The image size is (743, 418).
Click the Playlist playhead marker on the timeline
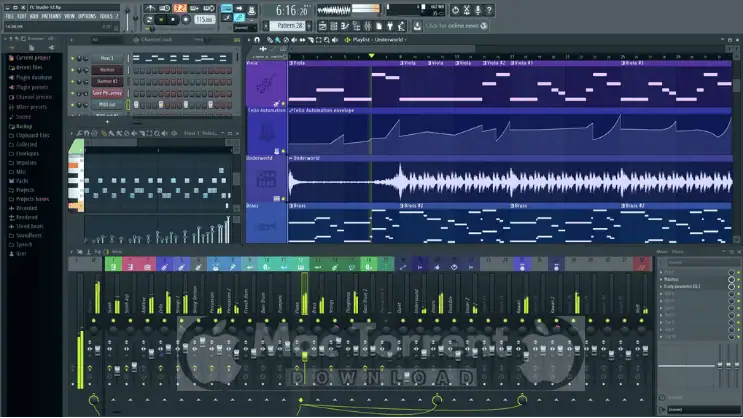click(372, 56)
